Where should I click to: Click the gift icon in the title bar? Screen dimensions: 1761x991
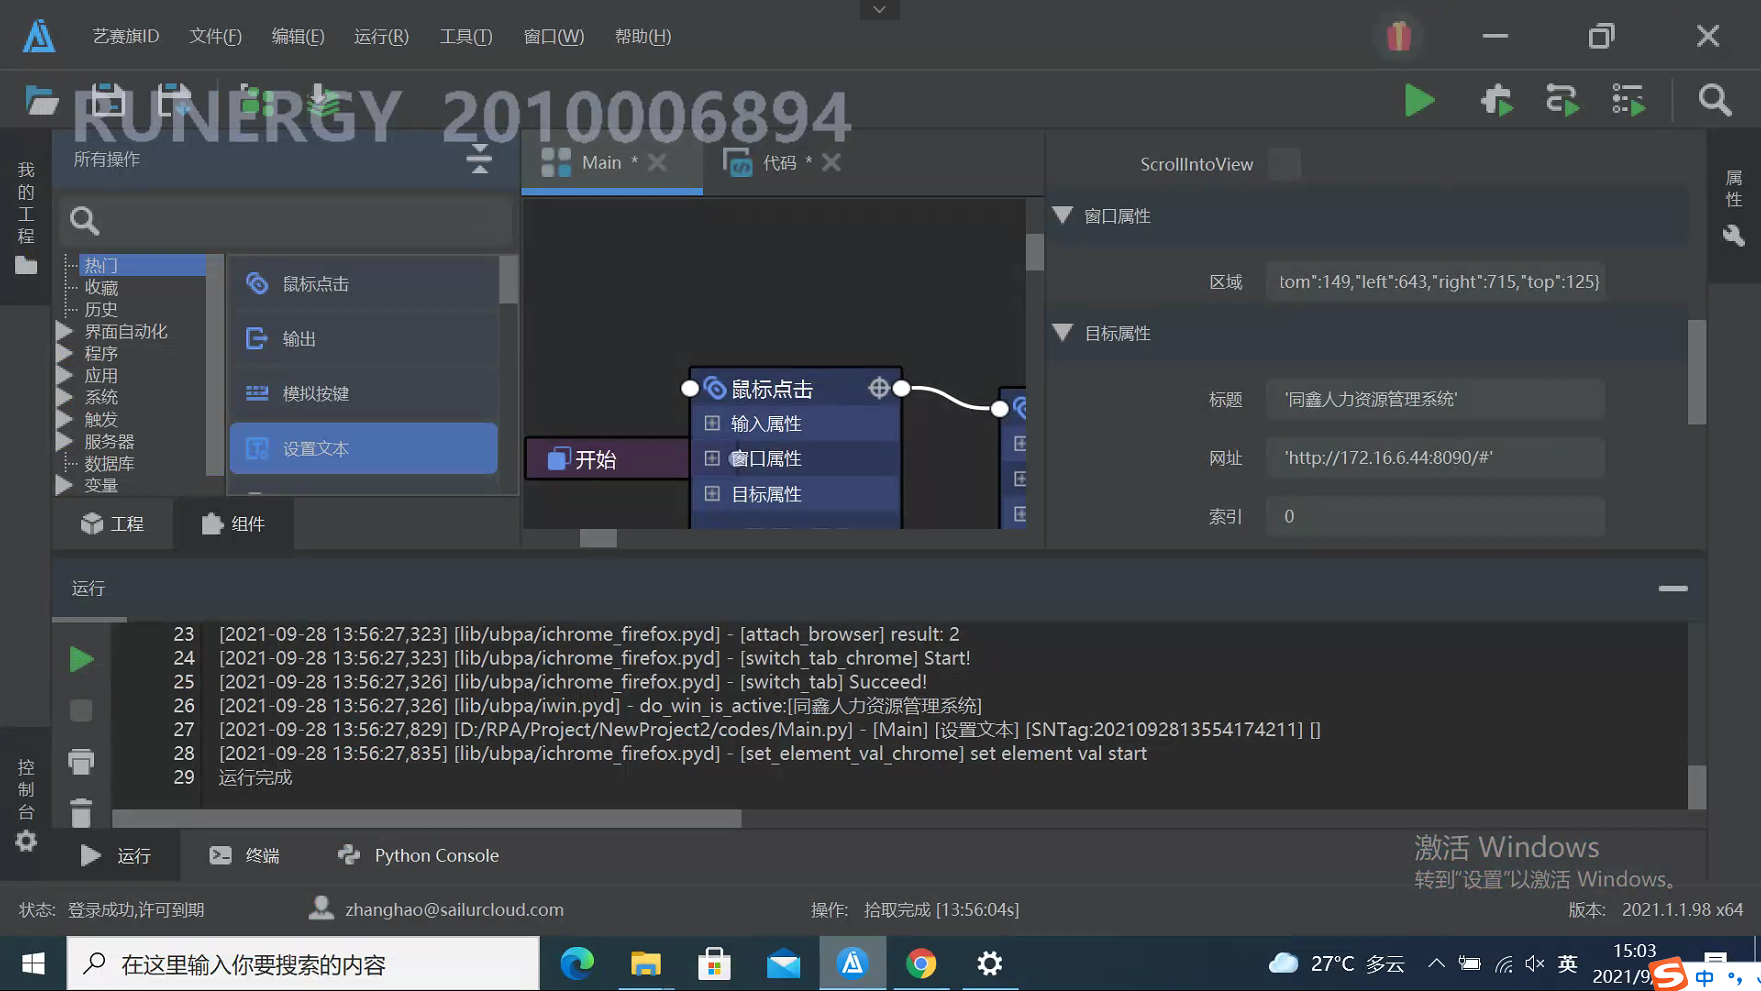click(1399, 36)
